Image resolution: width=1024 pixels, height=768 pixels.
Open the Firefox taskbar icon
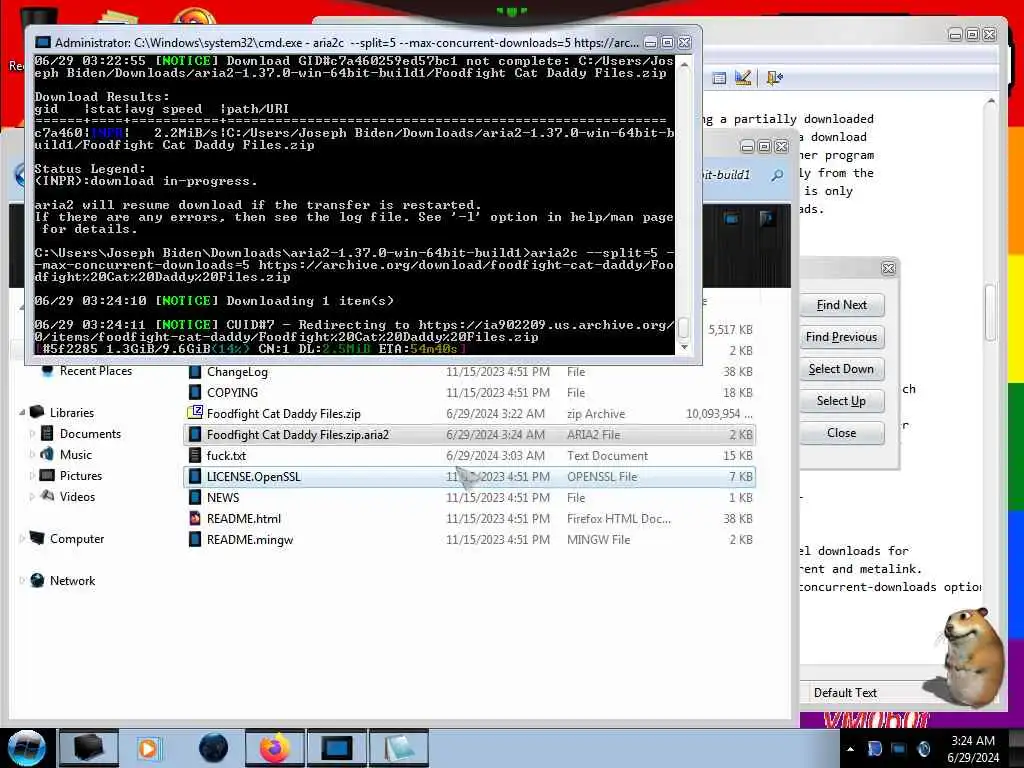pos(275,748)
